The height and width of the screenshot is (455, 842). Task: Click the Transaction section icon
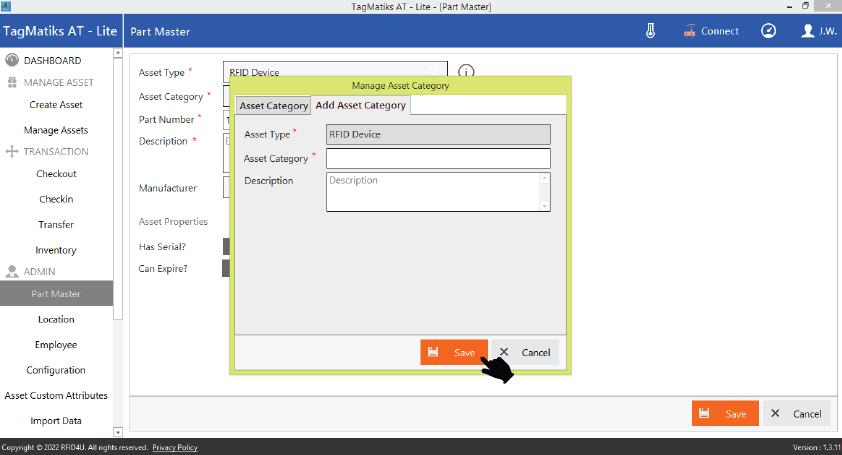[13, 152]
